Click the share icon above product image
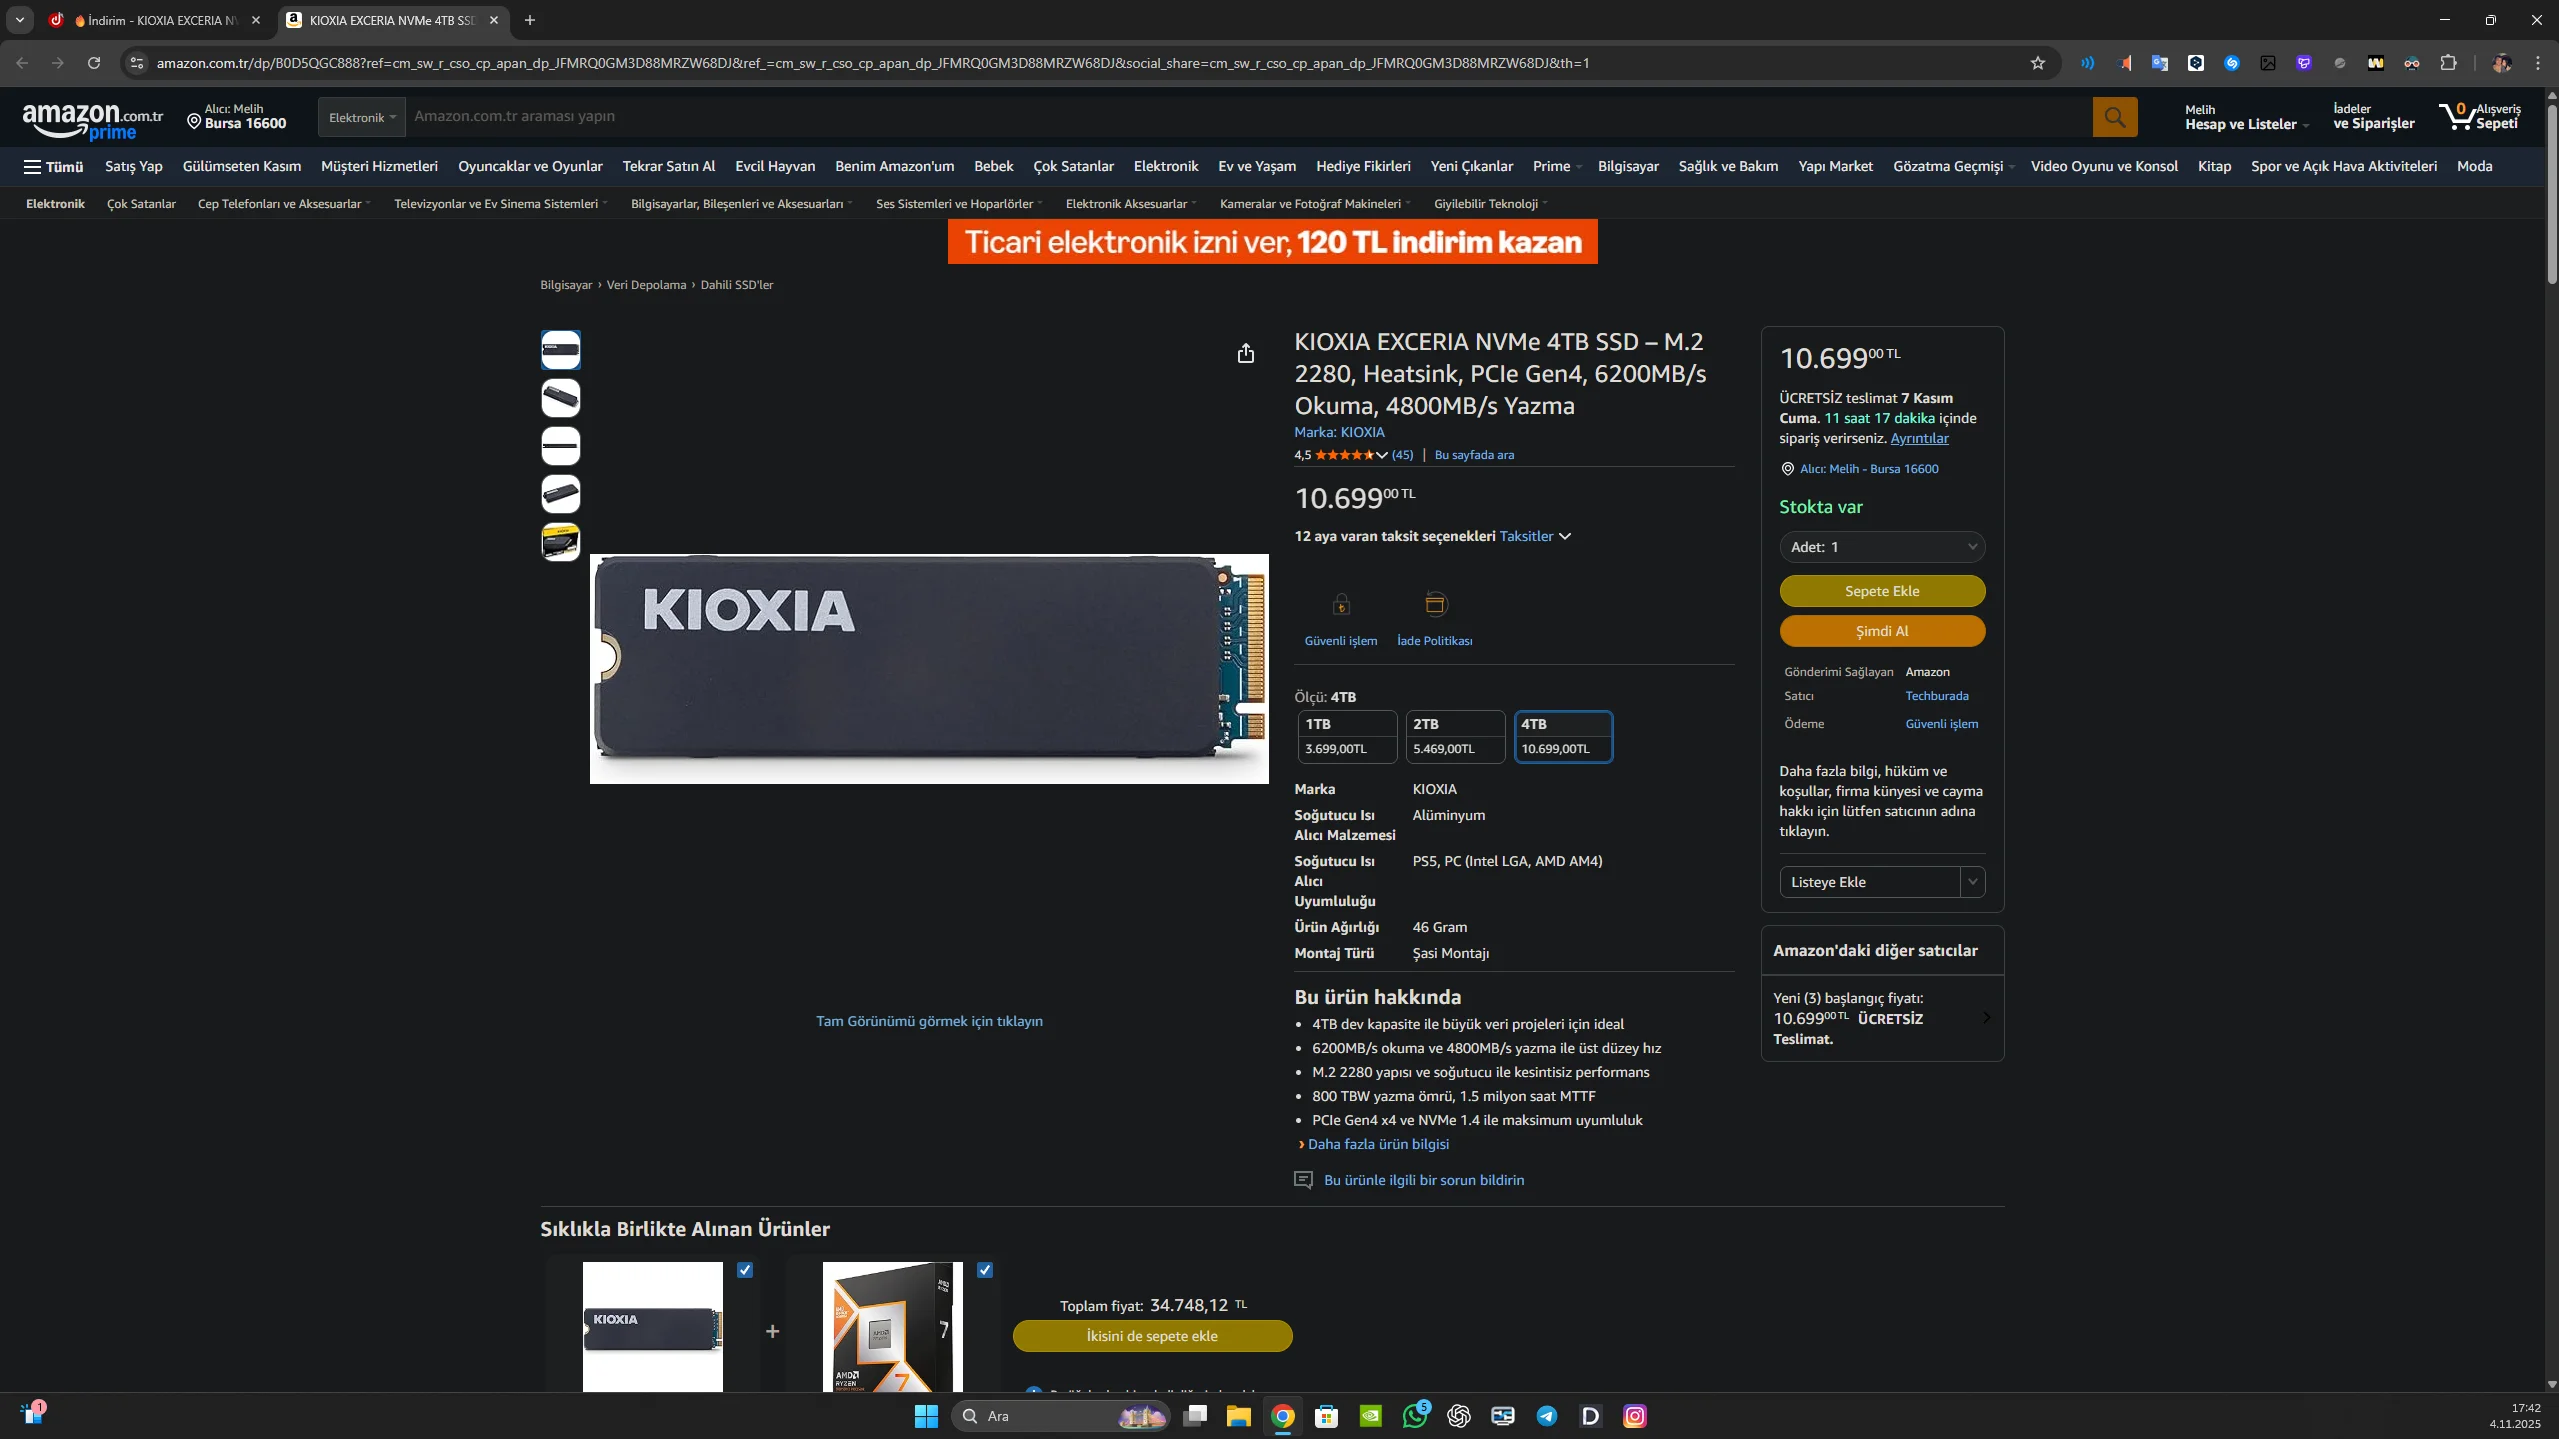Viewport: 2559px width, 1439px height. (x=1245, y=353)
